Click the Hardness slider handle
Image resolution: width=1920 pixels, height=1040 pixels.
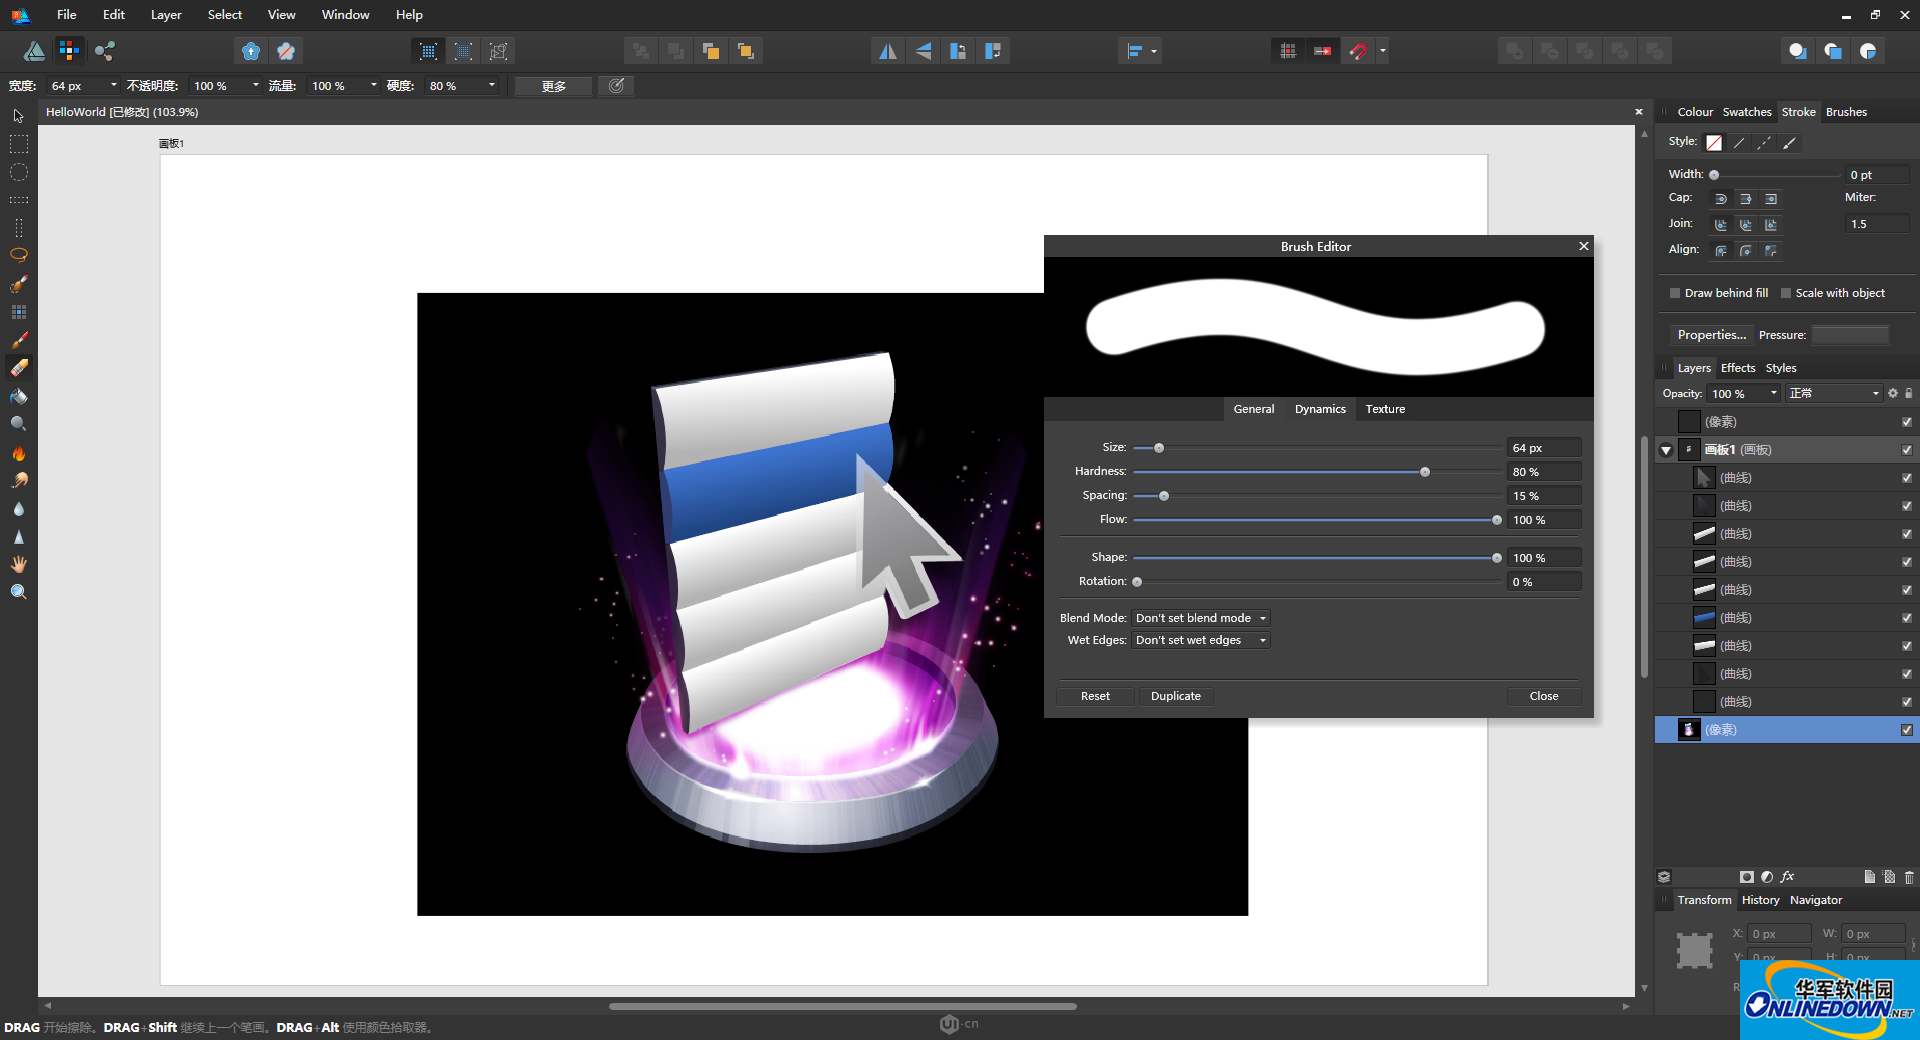[x=1425, y=472]
